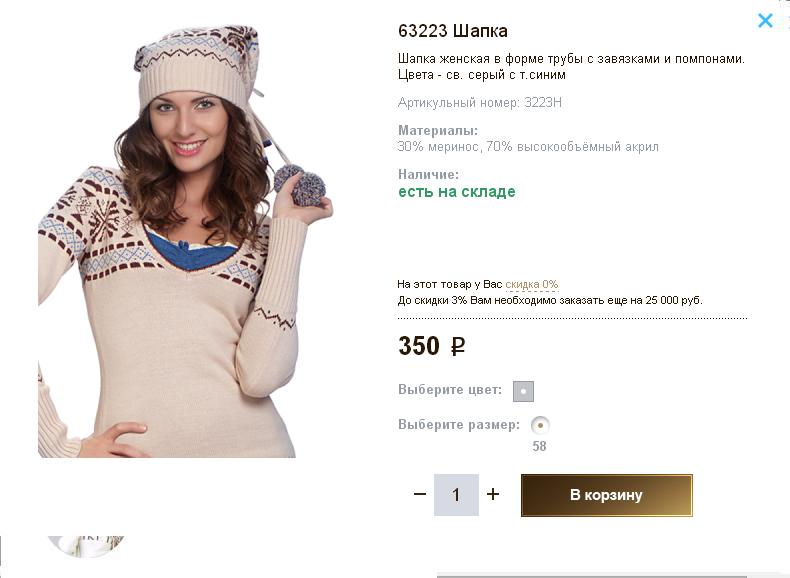Open the скидка 0% discount link
The image size is (790, 578).
coord(531,284)
